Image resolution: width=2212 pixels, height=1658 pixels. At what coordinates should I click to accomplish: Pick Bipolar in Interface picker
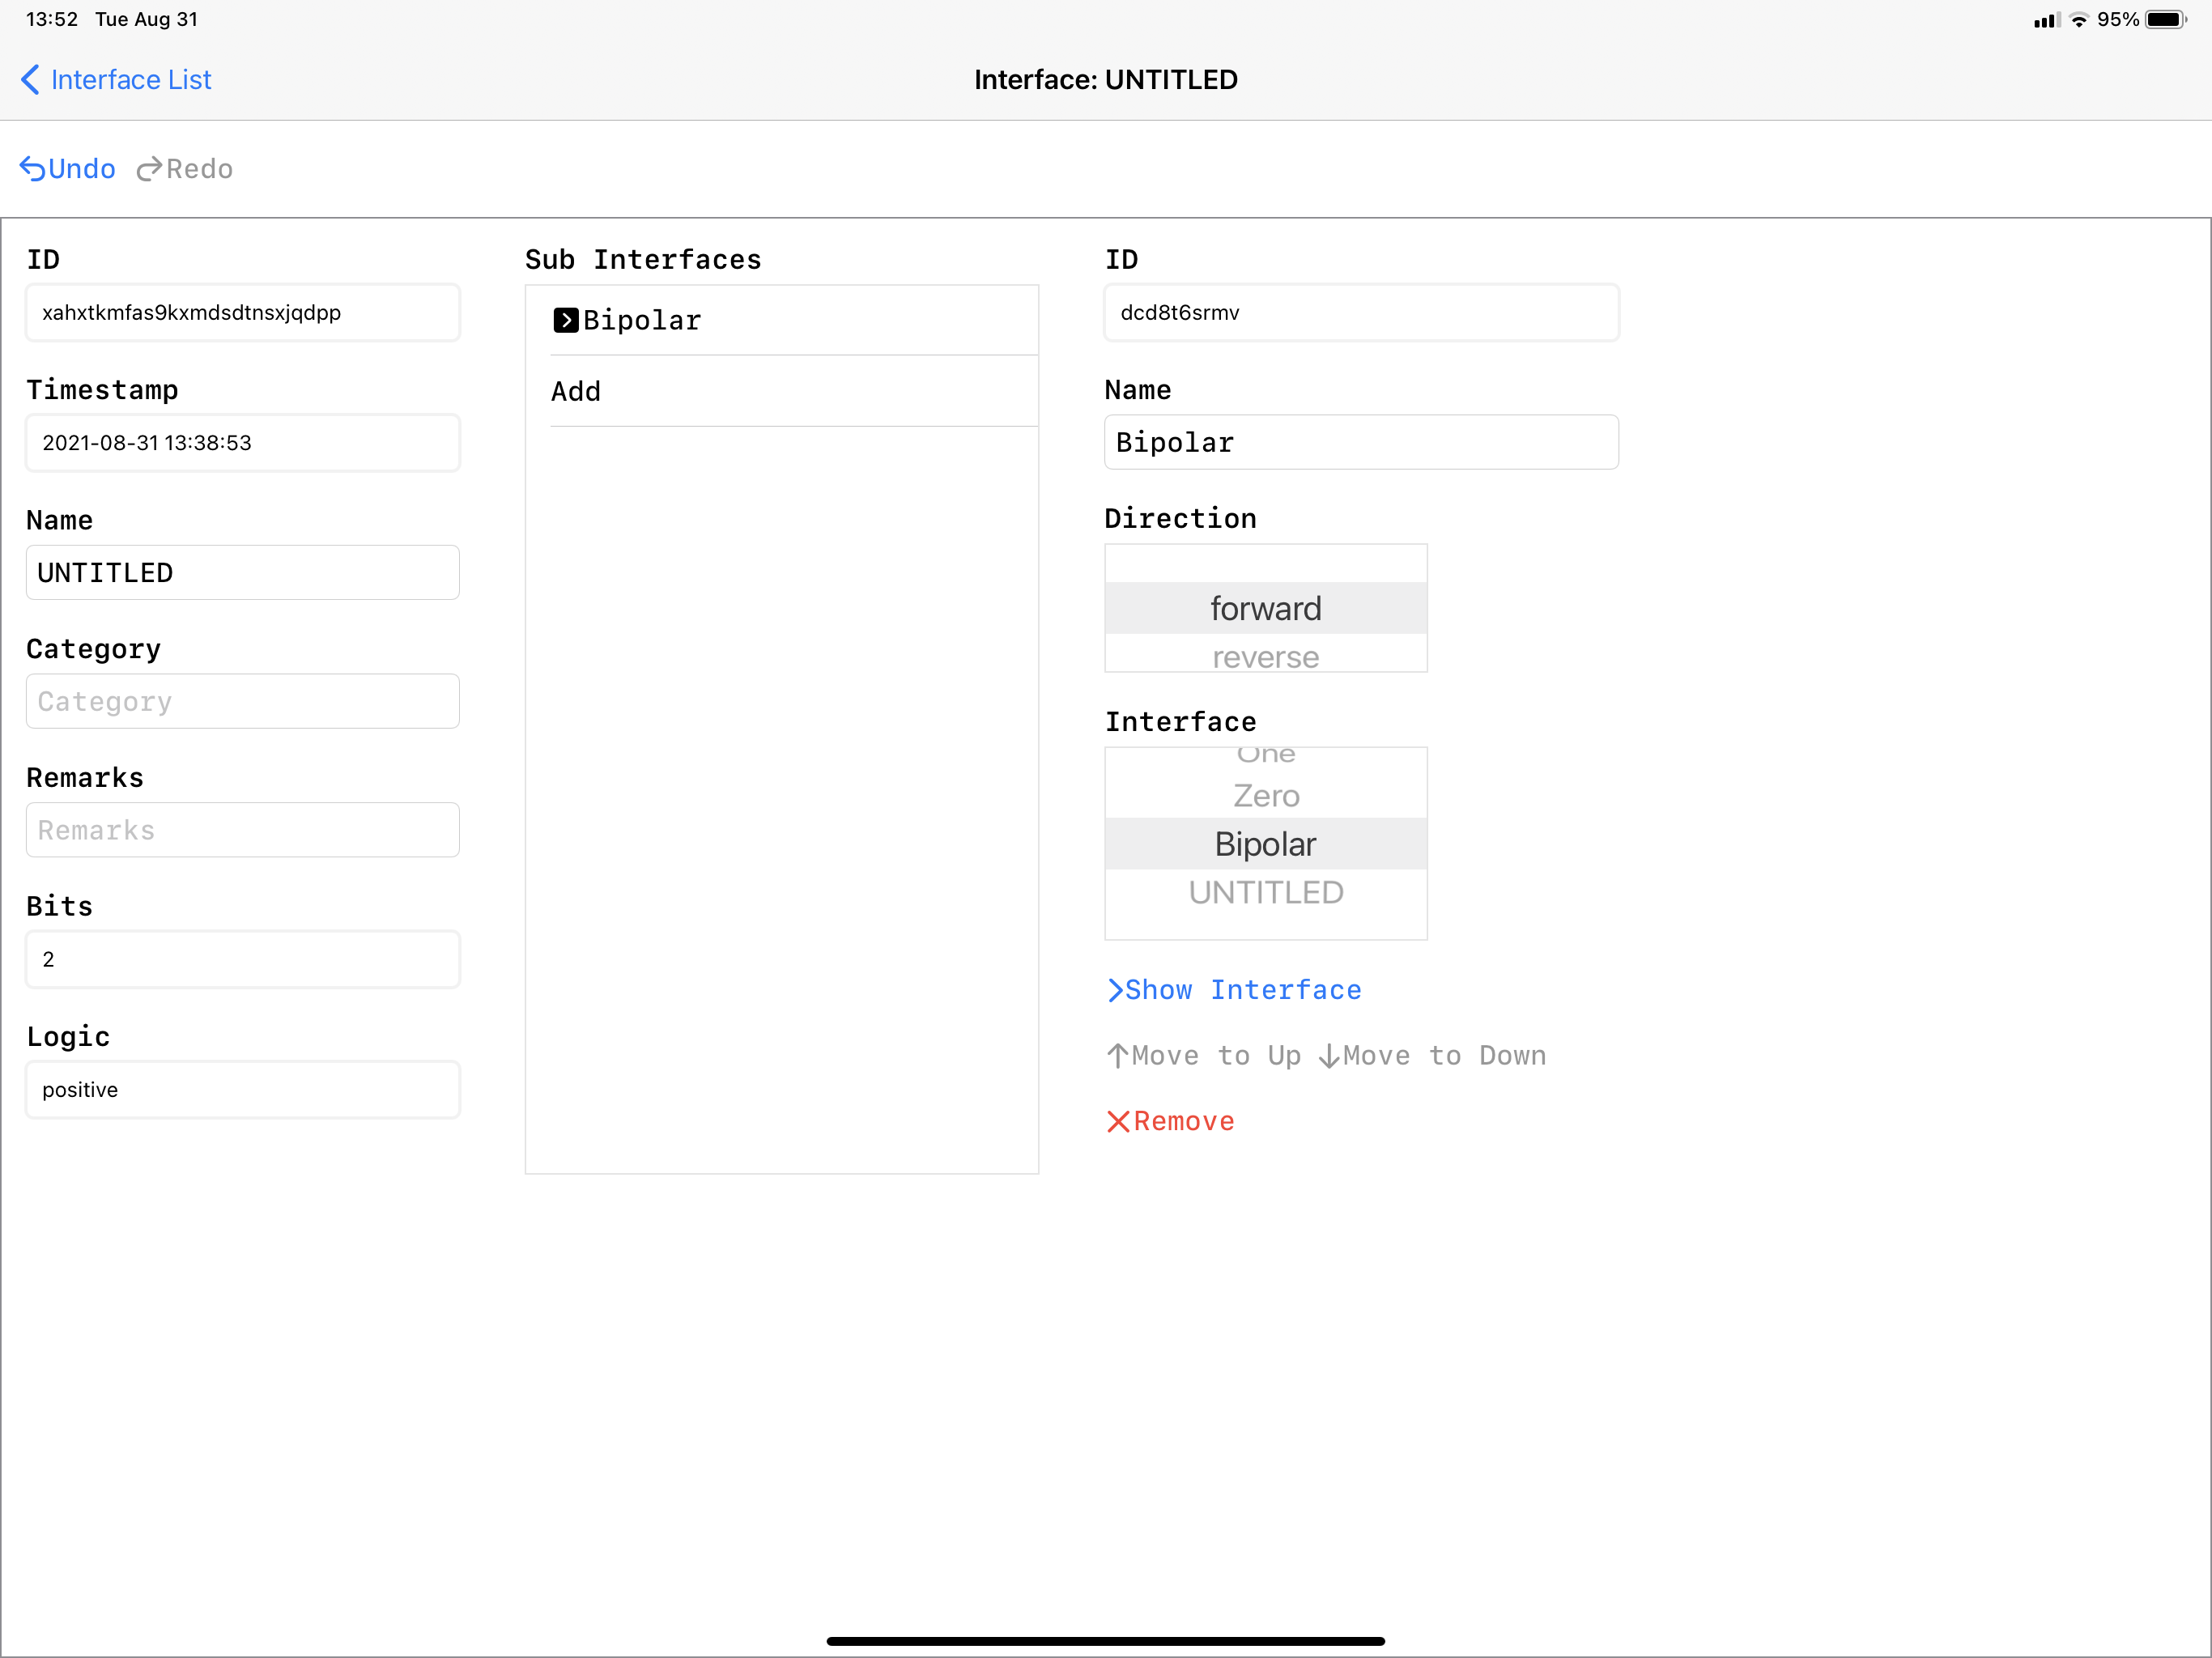tap(1266, 844)
